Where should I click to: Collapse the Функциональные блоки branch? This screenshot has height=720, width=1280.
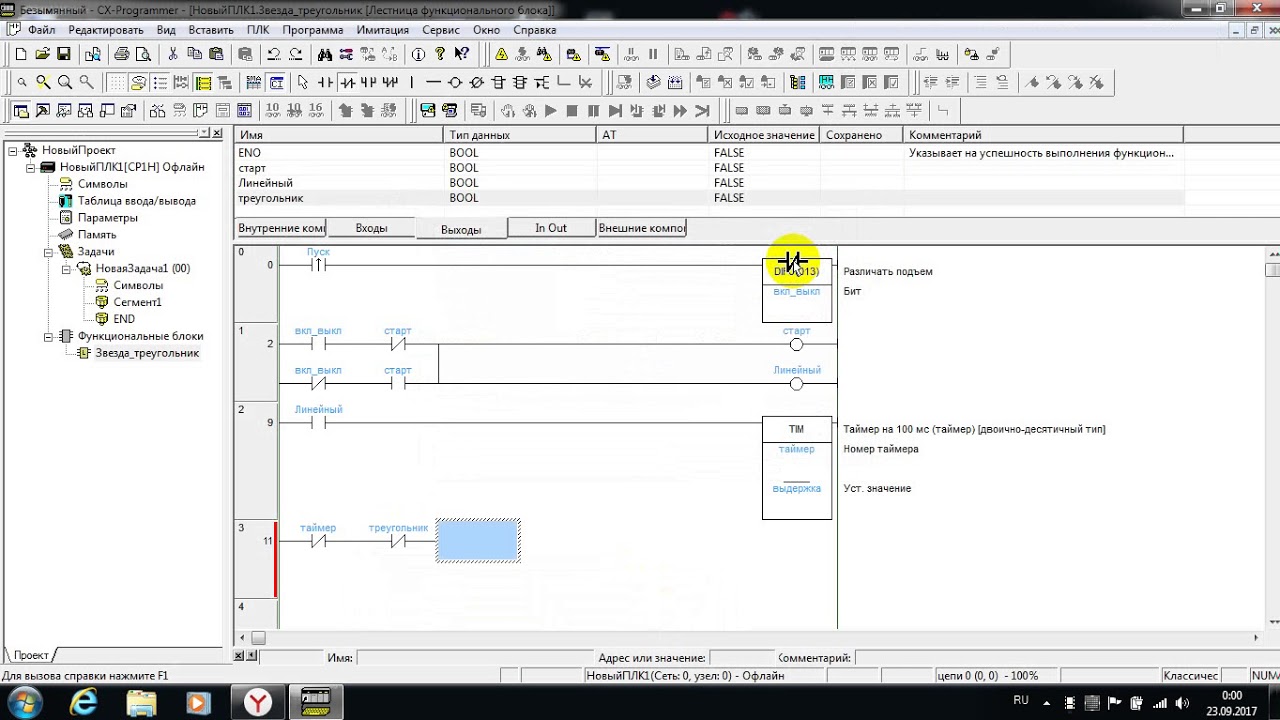[x=47, y=336]
